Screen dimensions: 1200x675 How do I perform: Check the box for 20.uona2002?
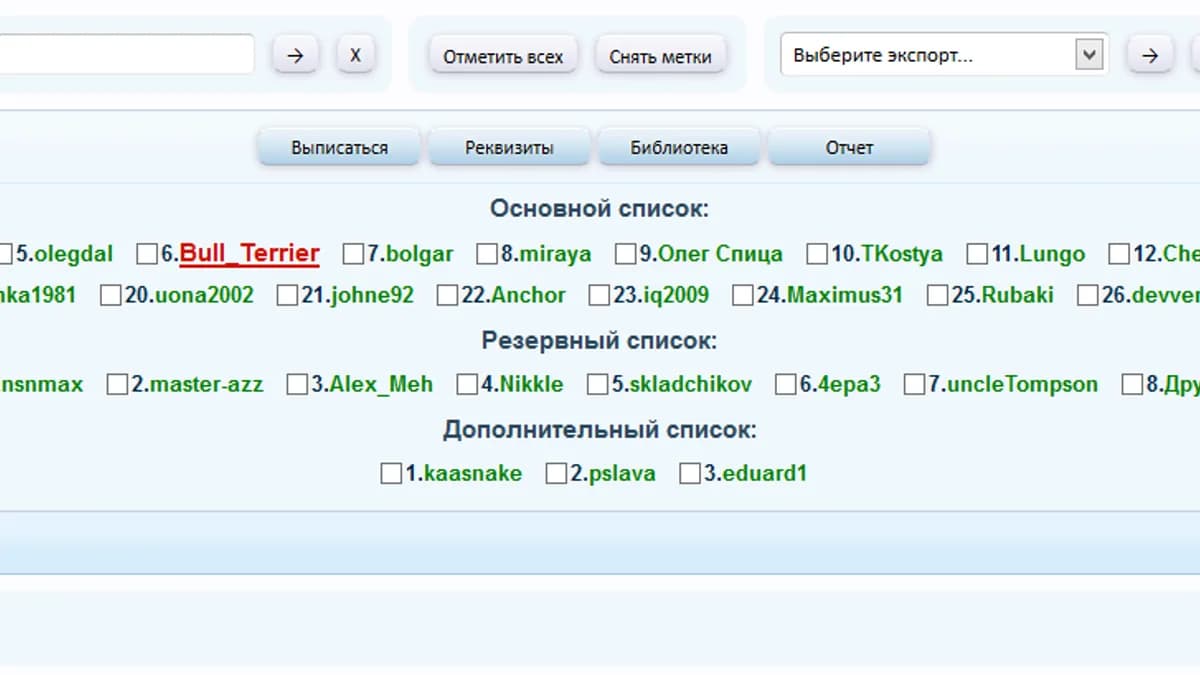(x=112, y=296)
